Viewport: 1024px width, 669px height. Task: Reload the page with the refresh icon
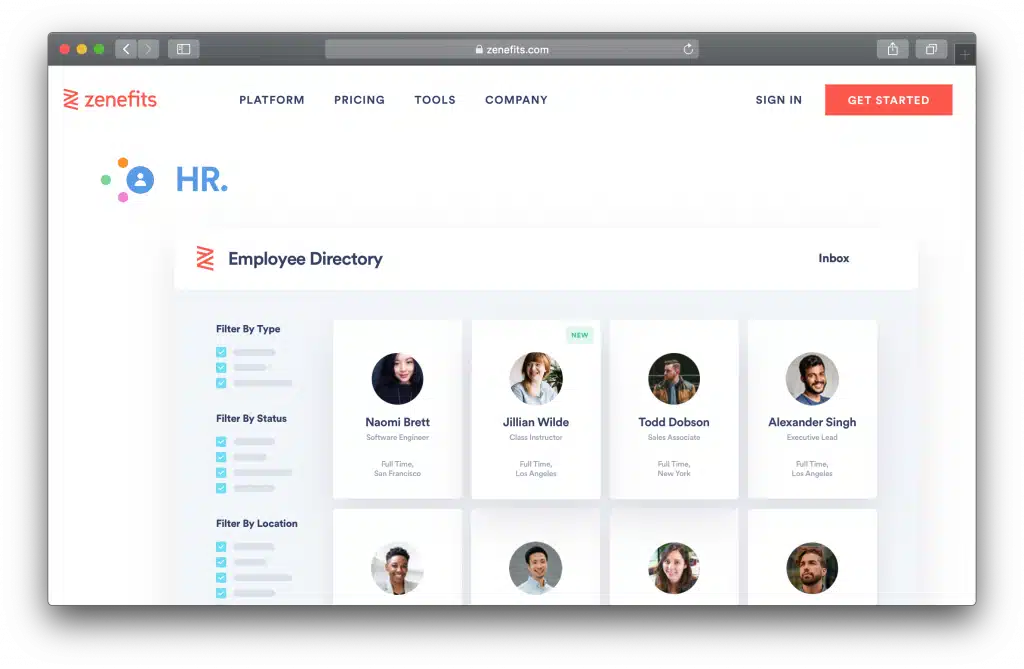pos(688,49)
